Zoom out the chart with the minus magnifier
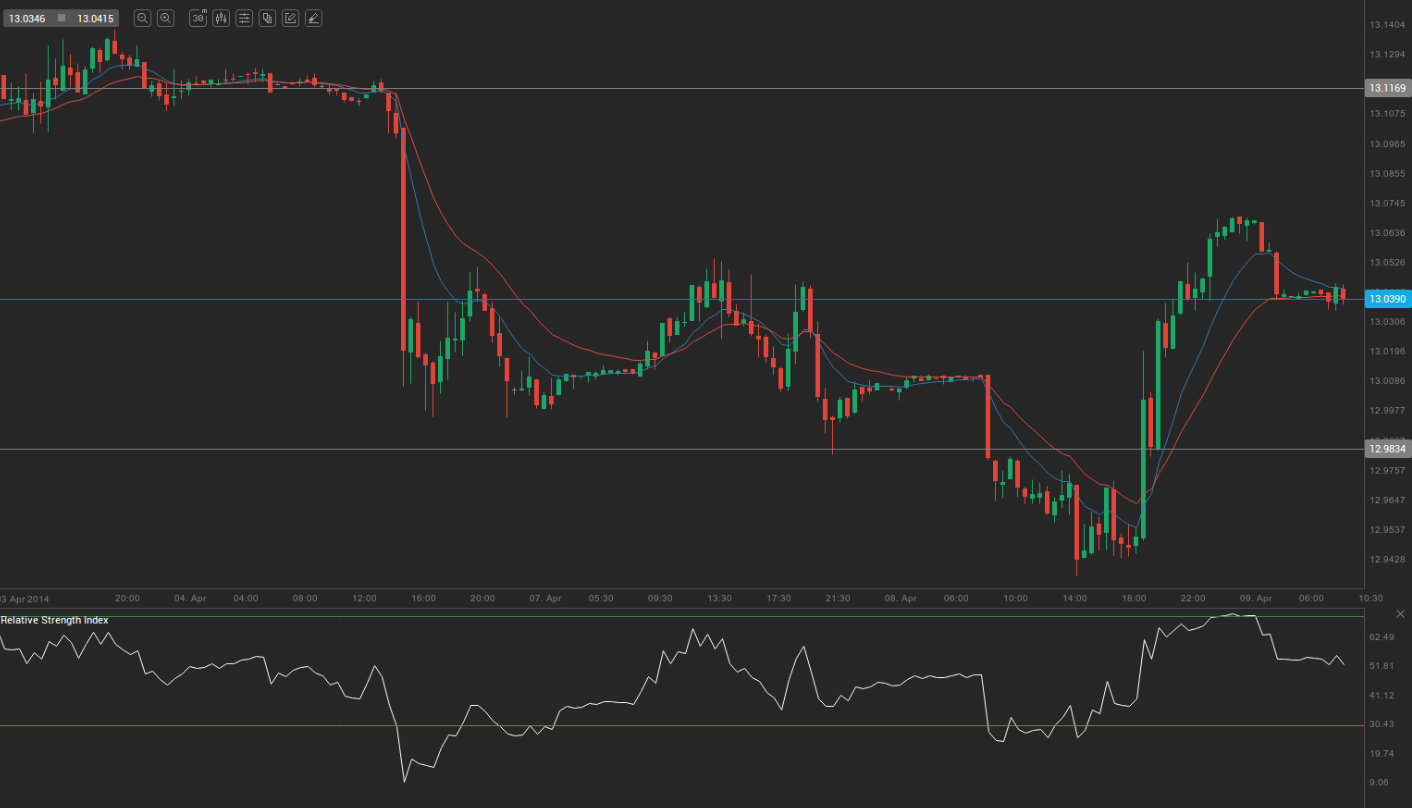 142,18
